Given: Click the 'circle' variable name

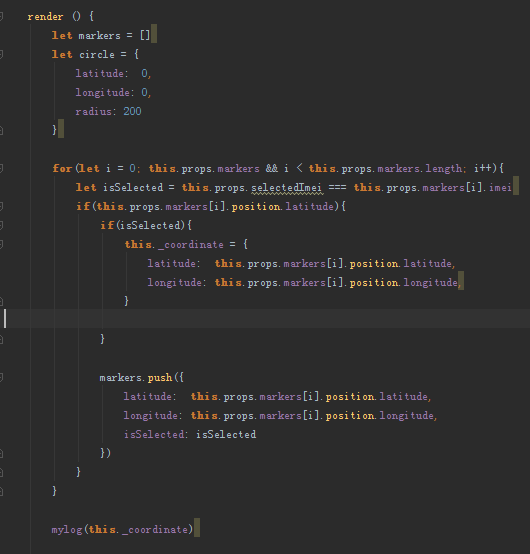Looking at the screenshot, I should (97, 54).
